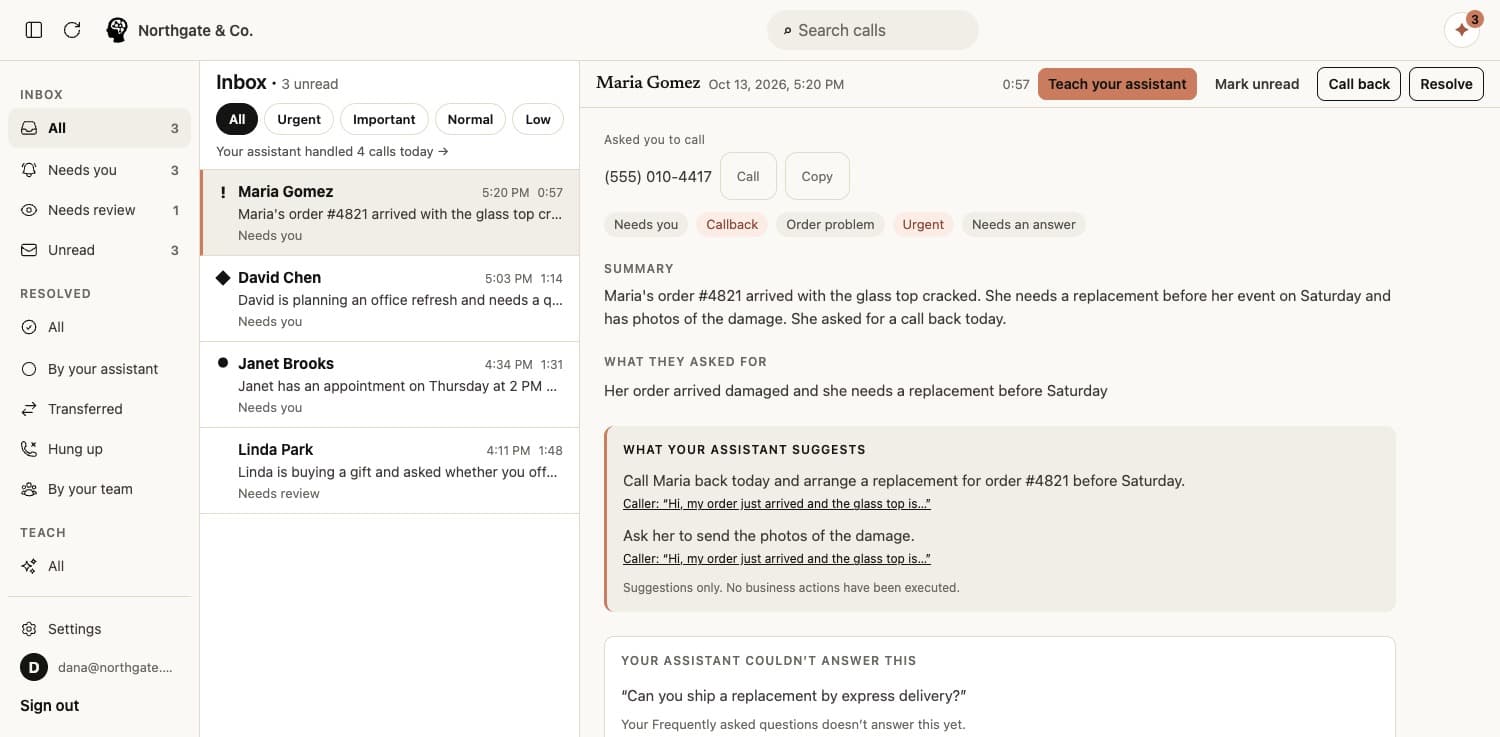Screen dimensions: 1500x737
Task: Focus the Search calls field
Action: 873,30
